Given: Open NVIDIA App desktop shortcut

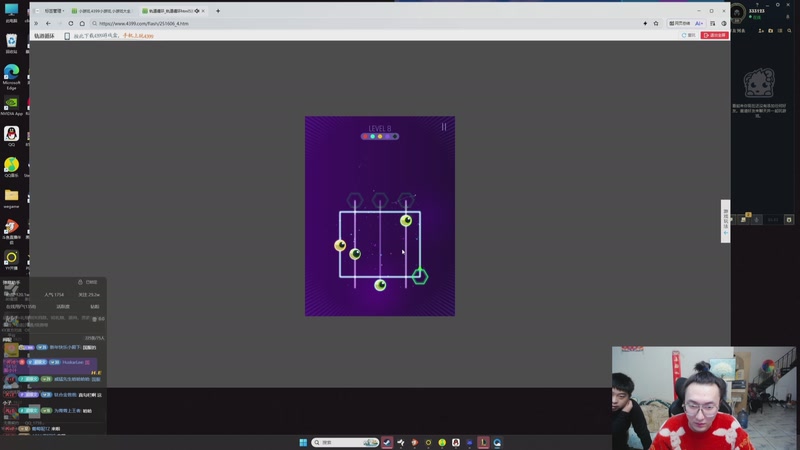Looking at the screenshot, I should [x=11, y=106].
